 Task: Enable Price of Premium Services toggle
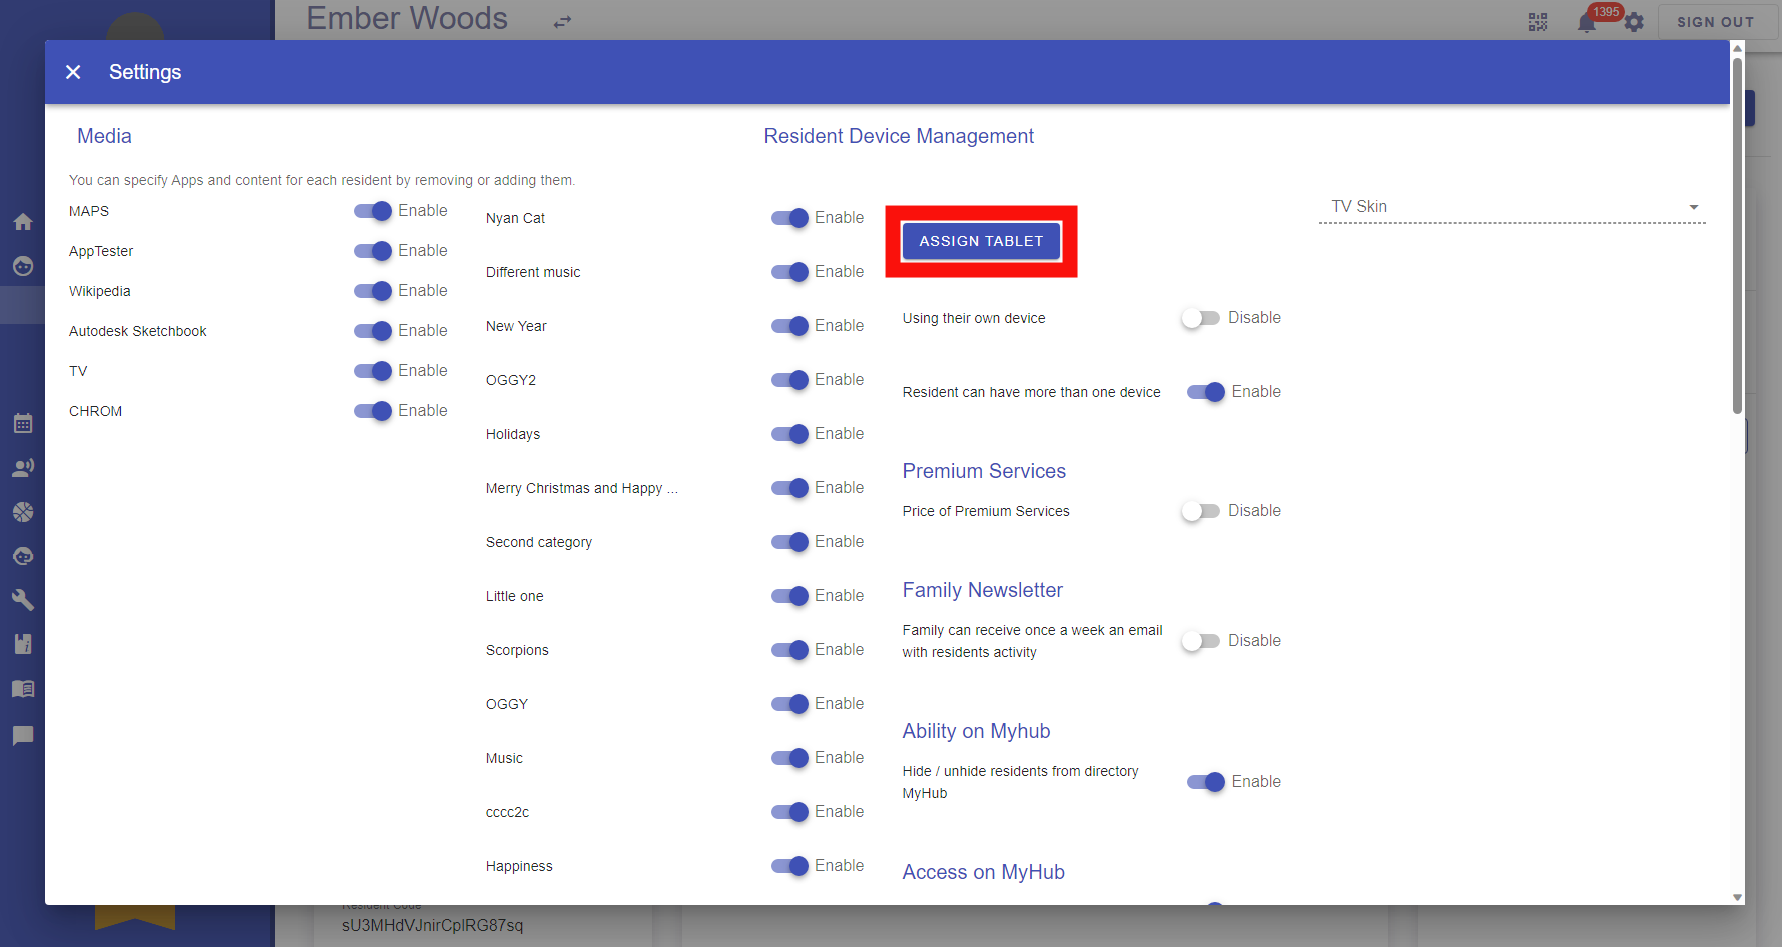(x=1200, y=511)
